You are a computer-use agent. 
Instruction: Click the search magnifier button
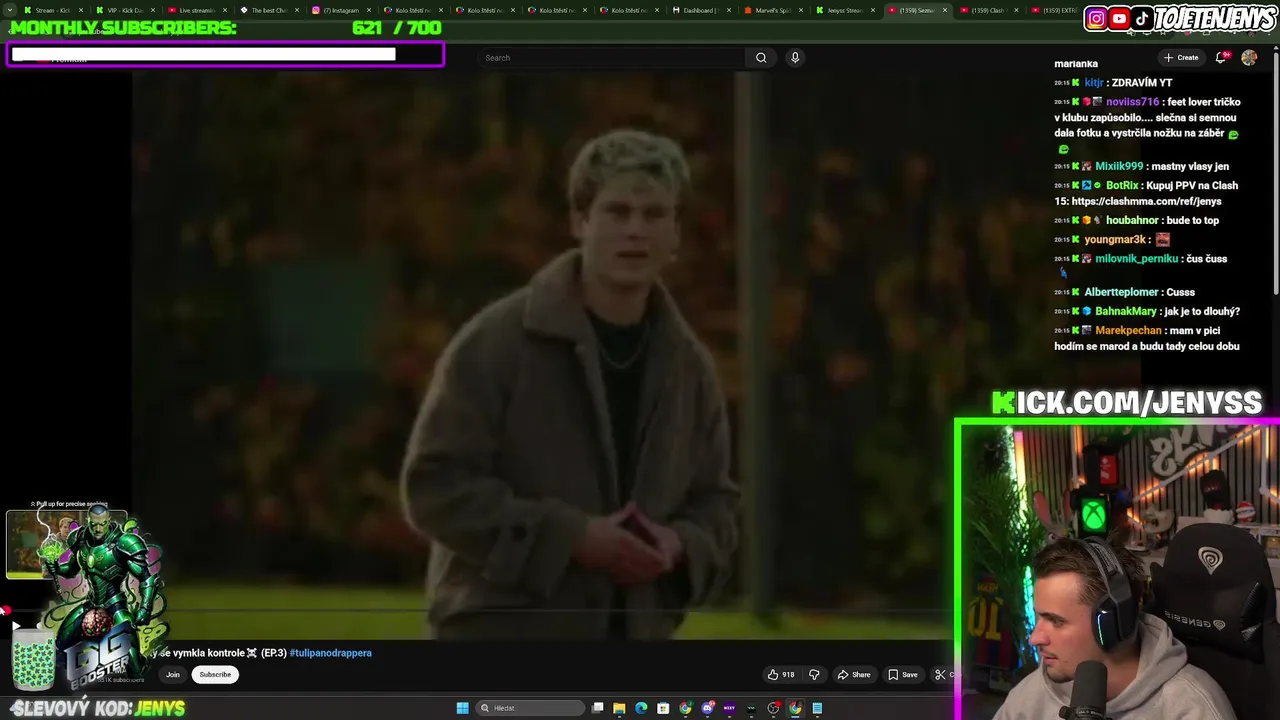(761, 58)
